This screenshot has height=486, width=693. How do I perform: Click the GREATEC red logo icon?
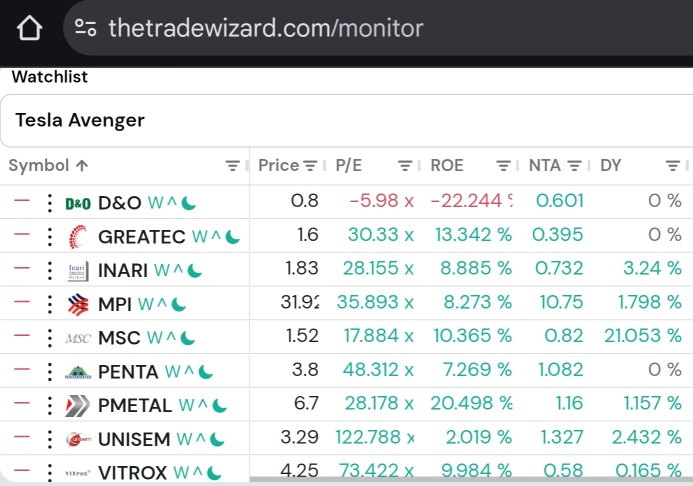point(78,237)
